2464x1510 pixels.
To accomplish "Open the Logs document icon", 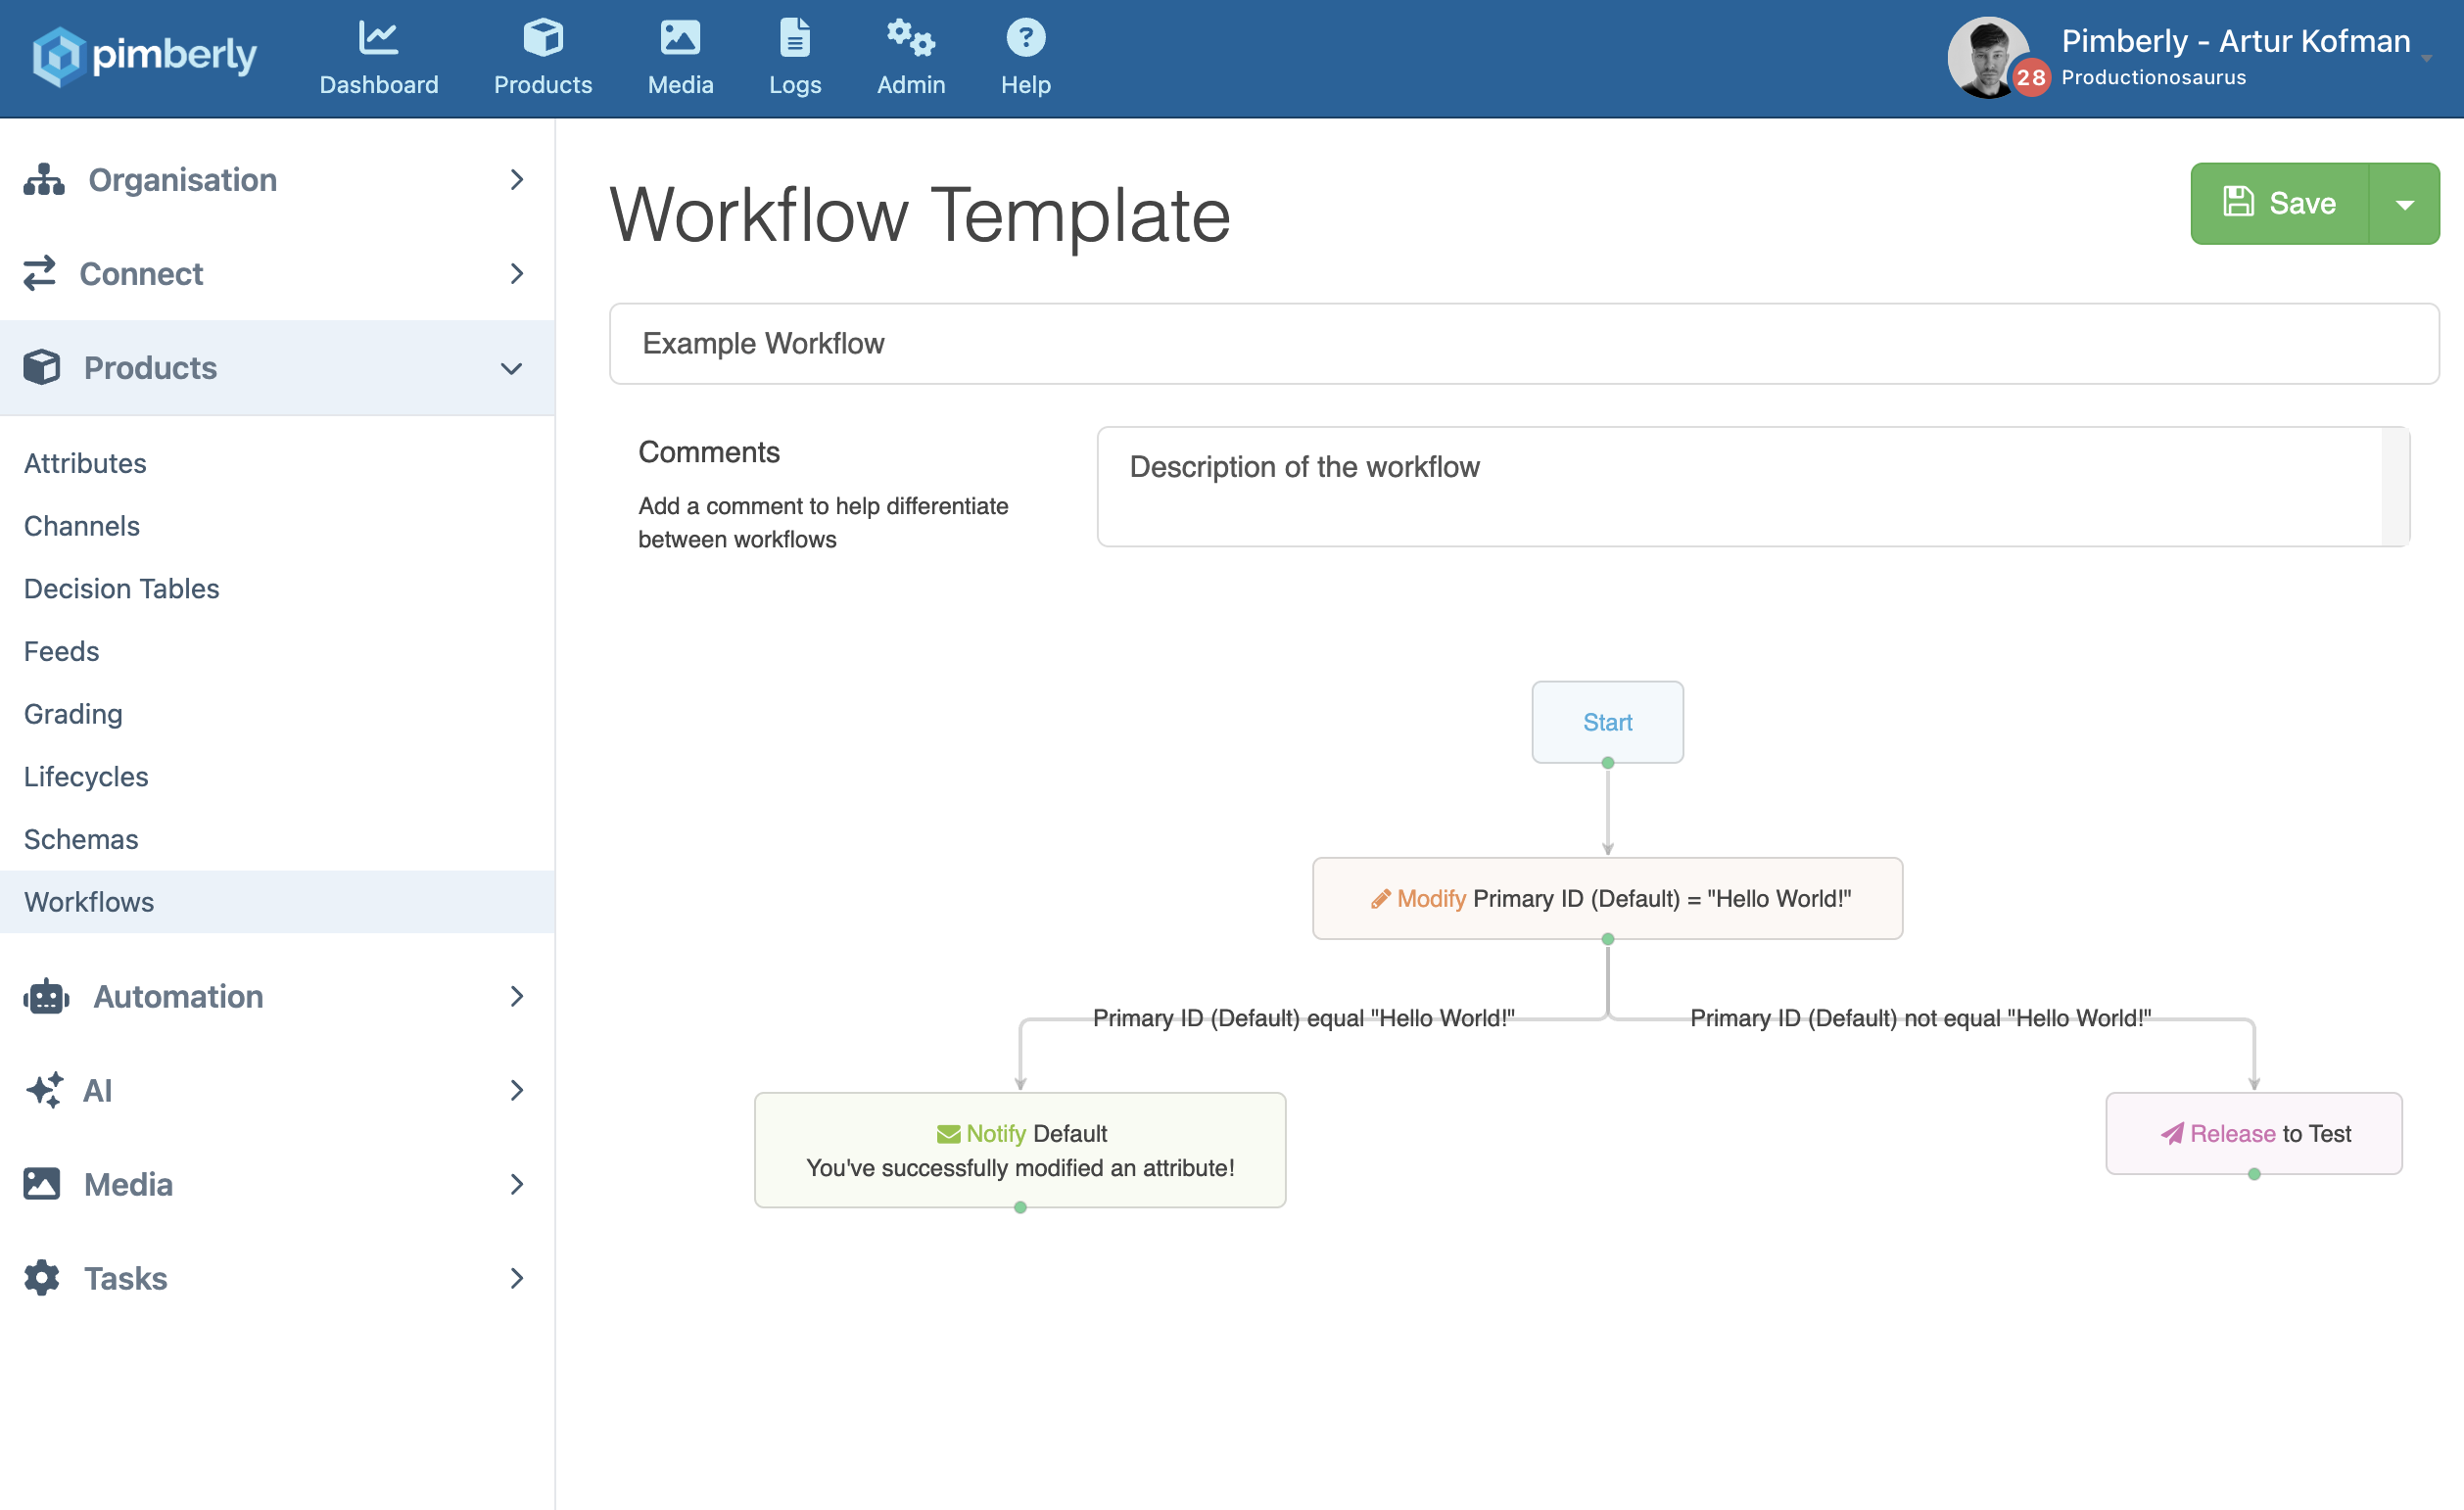I will coord(794,38).
